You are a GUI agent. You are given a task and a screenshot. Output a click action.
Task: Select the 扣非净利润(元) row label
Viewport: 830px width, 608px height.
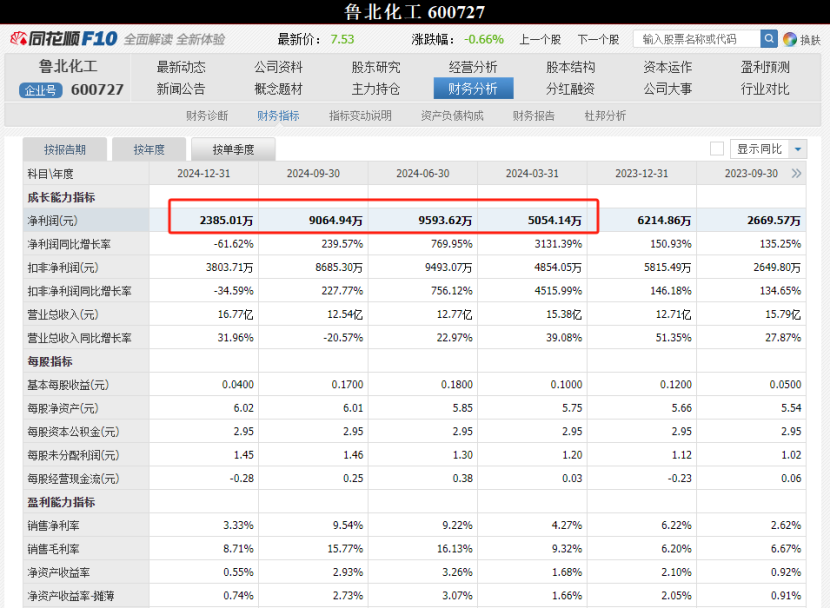63,268
